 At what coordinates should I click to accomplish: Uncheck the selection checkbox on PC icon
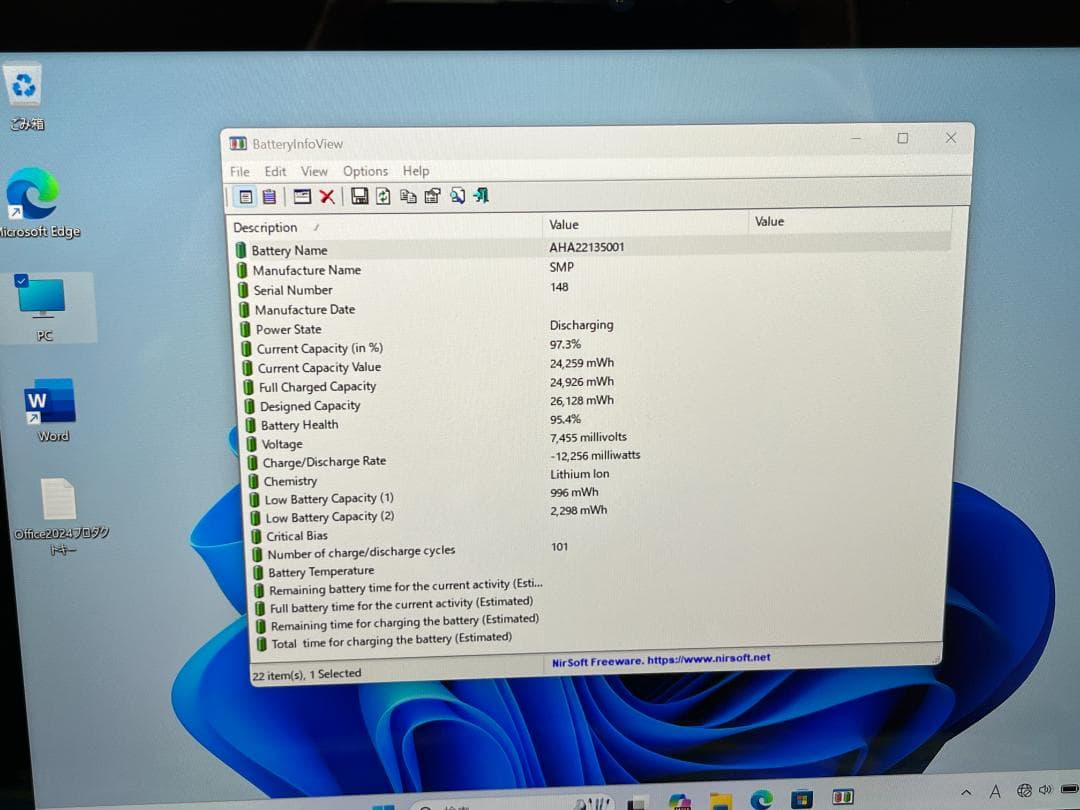click(x=21, y=280)
